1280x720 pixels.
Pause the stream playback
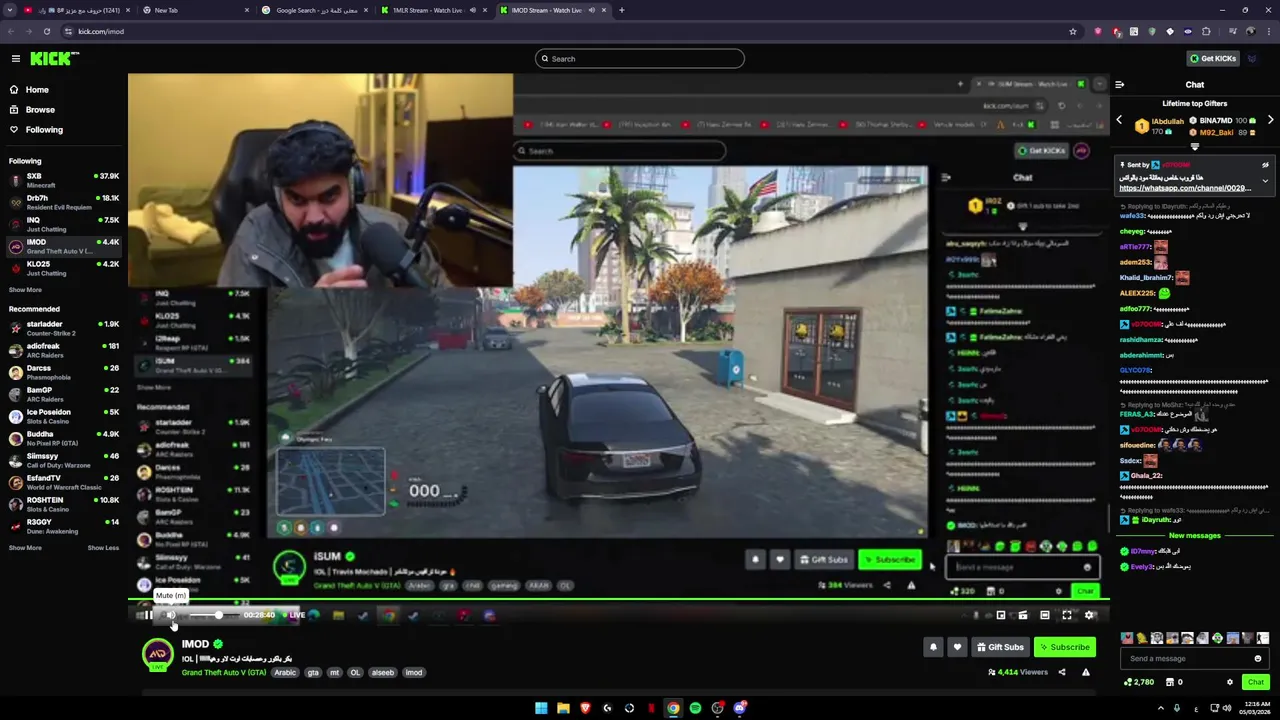(x=148, y=615)
